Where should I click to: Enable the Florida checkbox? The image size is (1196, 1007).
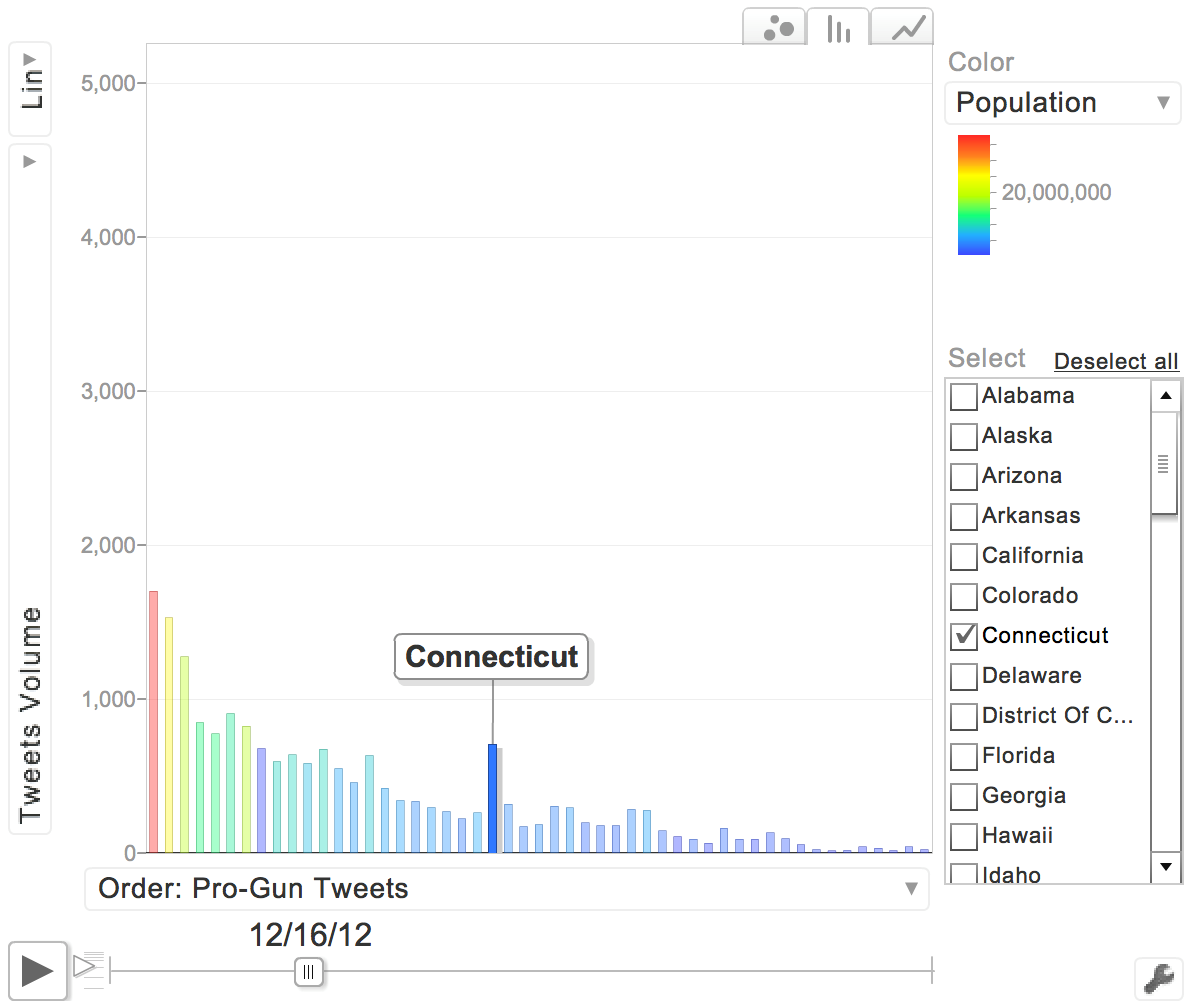click(x=963, y=756)
